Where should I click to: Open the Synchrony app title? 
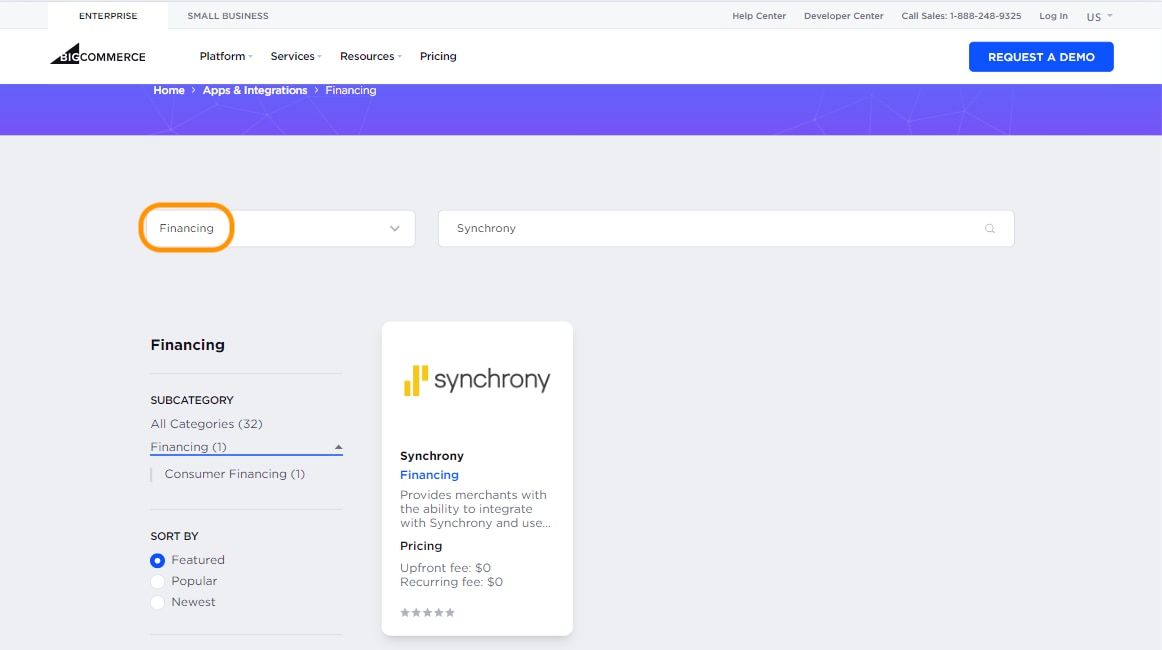[x=432, y=456]
